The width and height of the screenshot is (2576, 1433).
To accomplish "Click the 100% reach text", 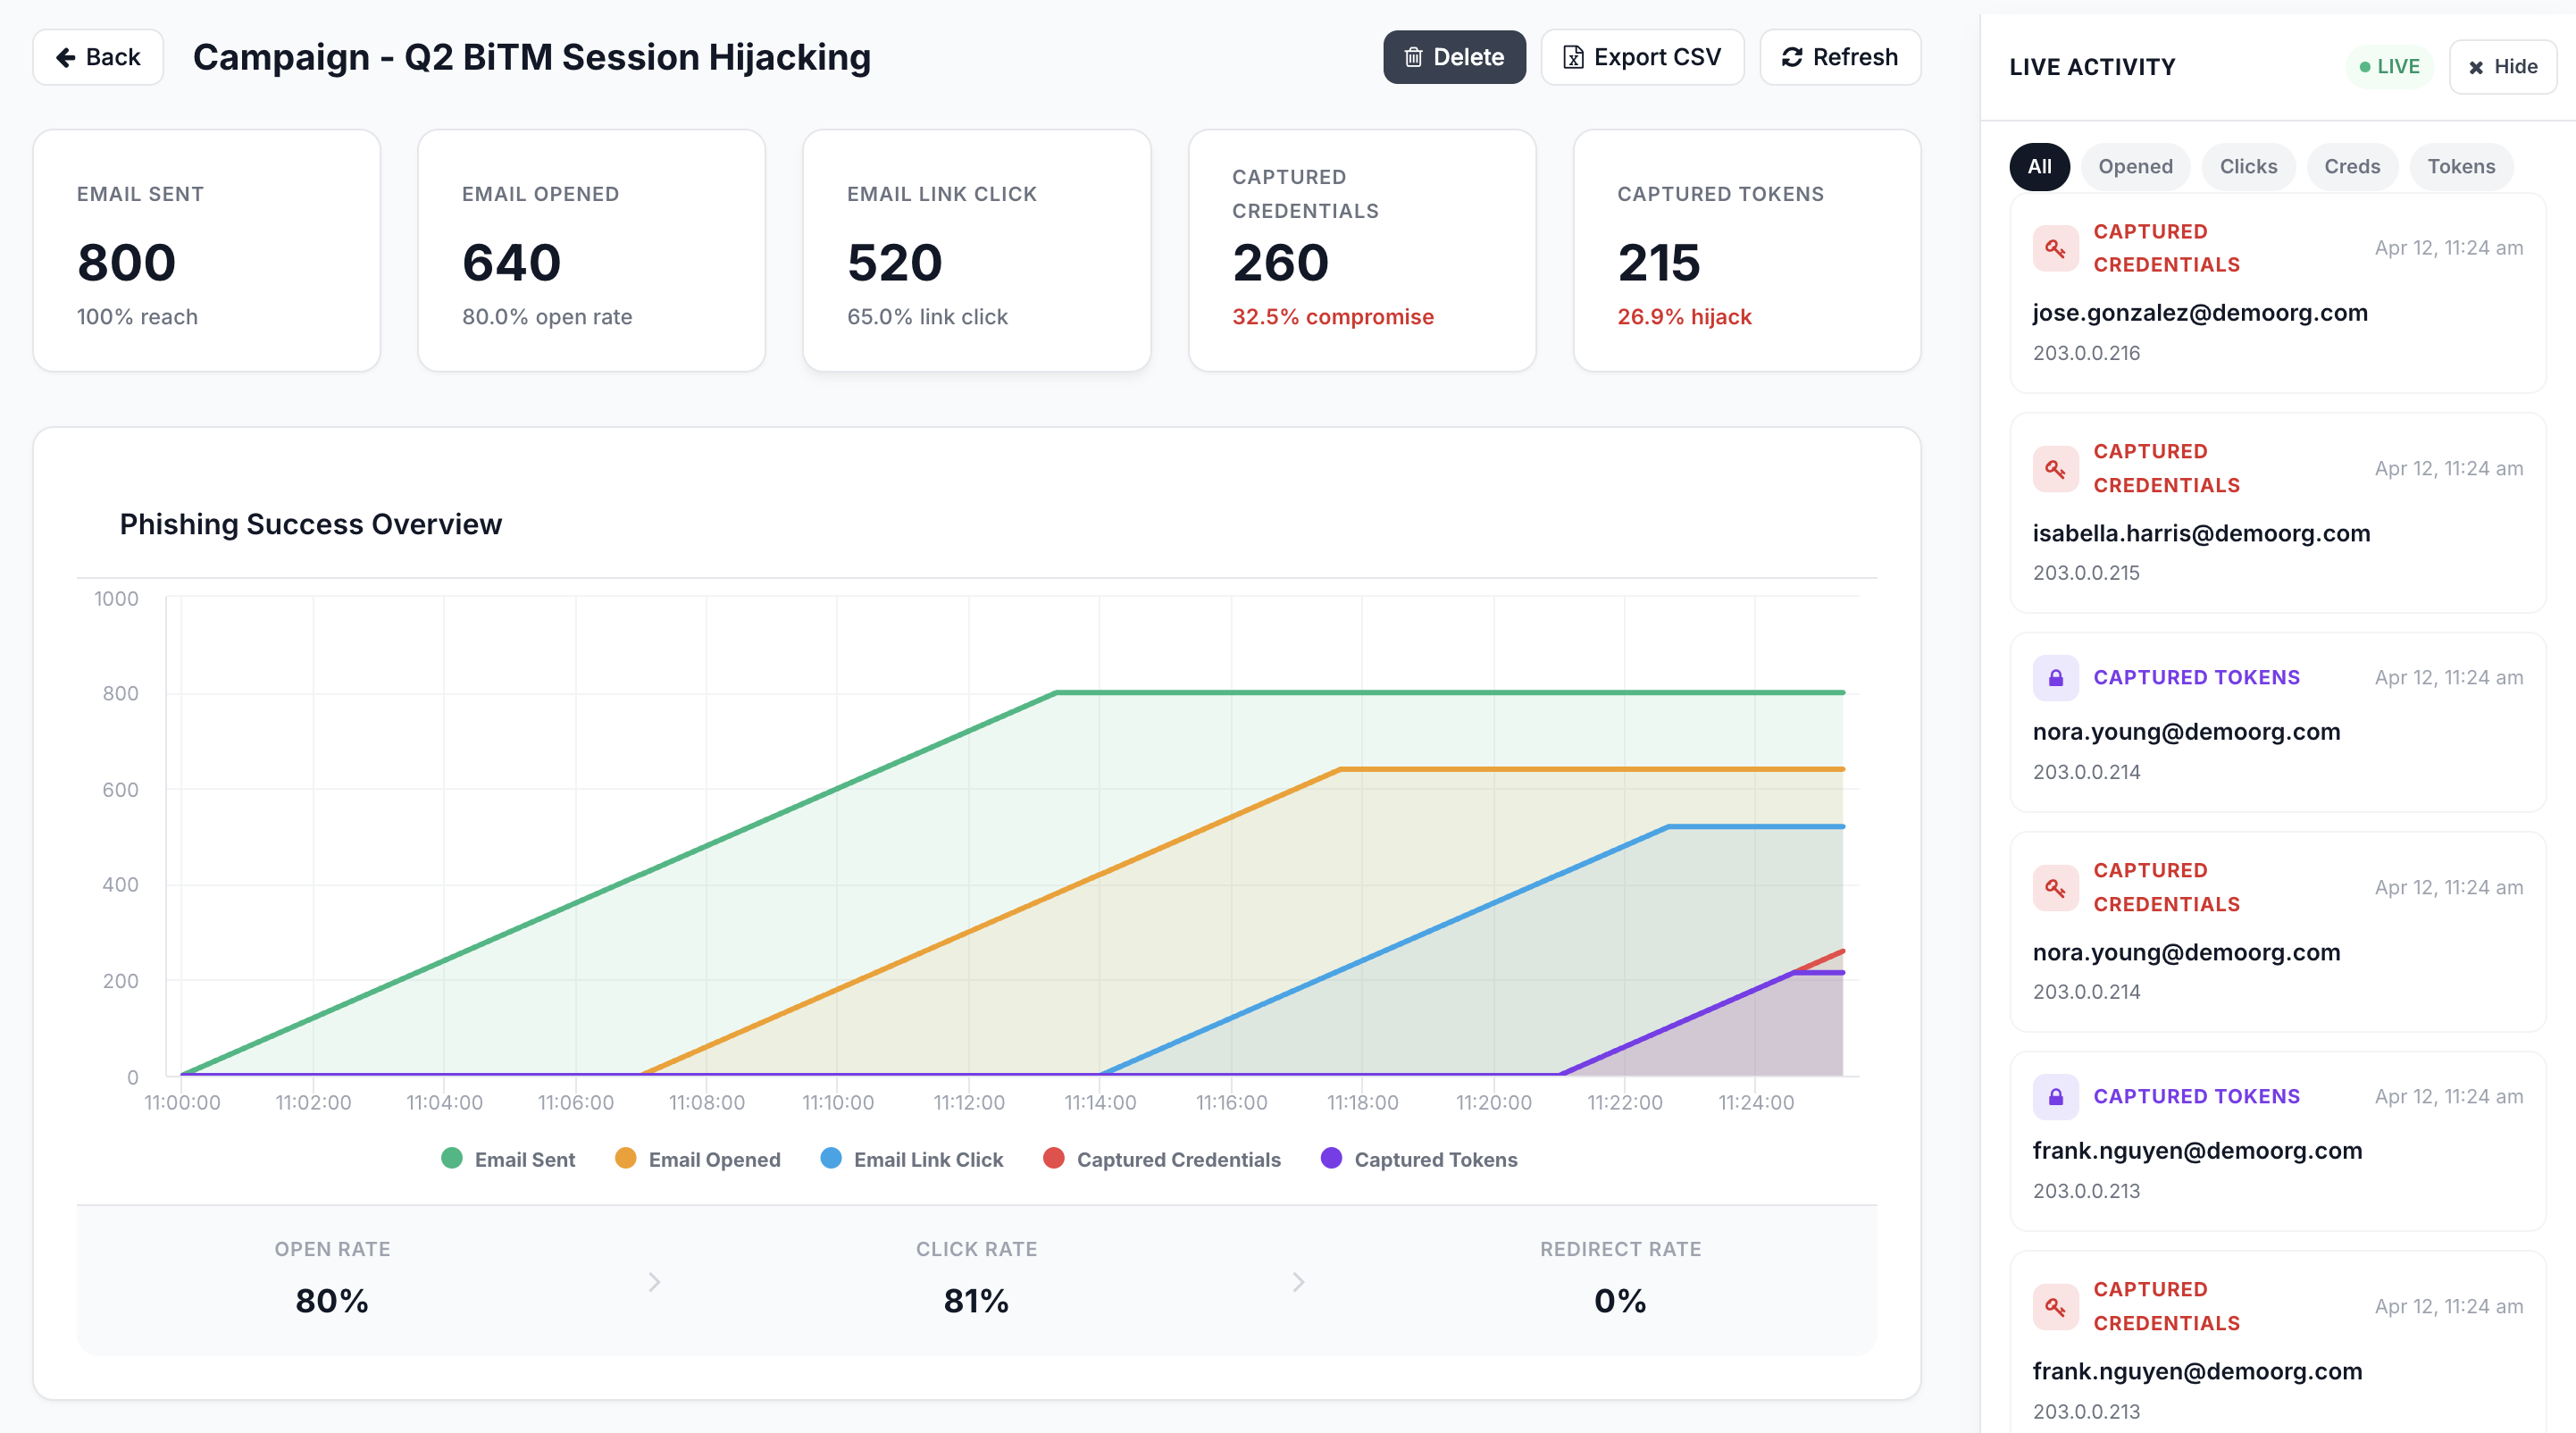I will (x=137, y=317).
